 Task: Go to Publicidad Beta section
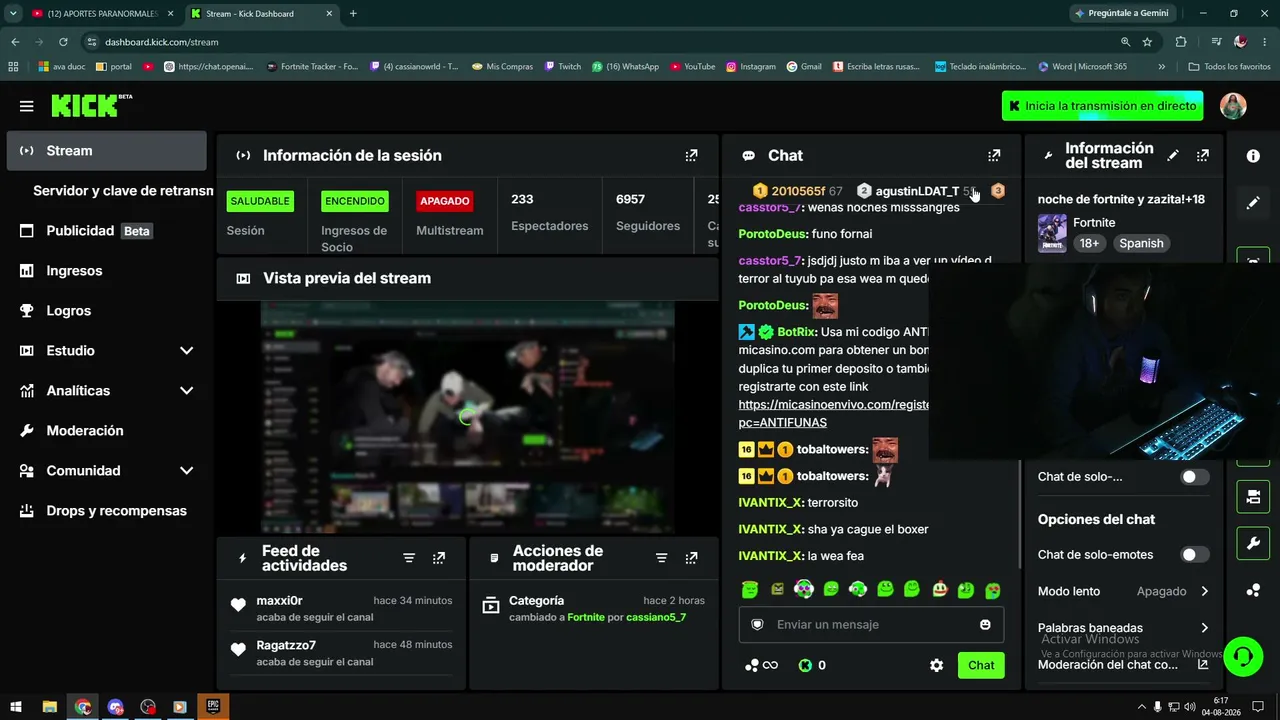[107, 231]
